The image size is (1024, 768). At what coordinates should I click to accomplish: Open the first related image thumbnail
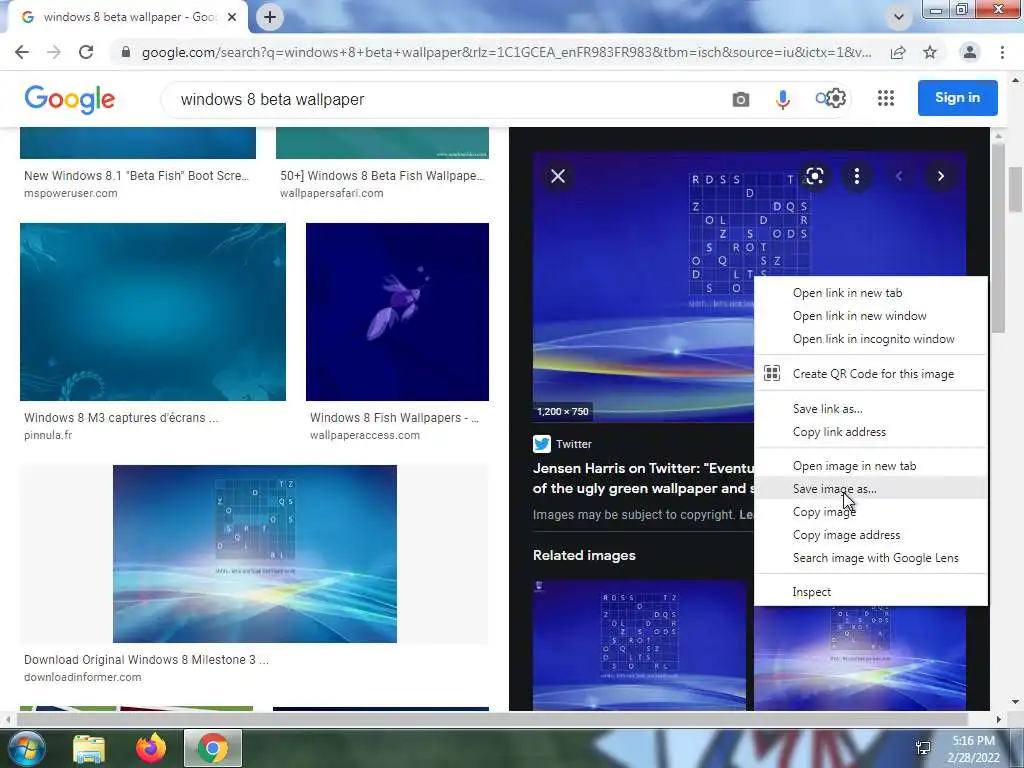pyautogui.click(x=639, y=645)
